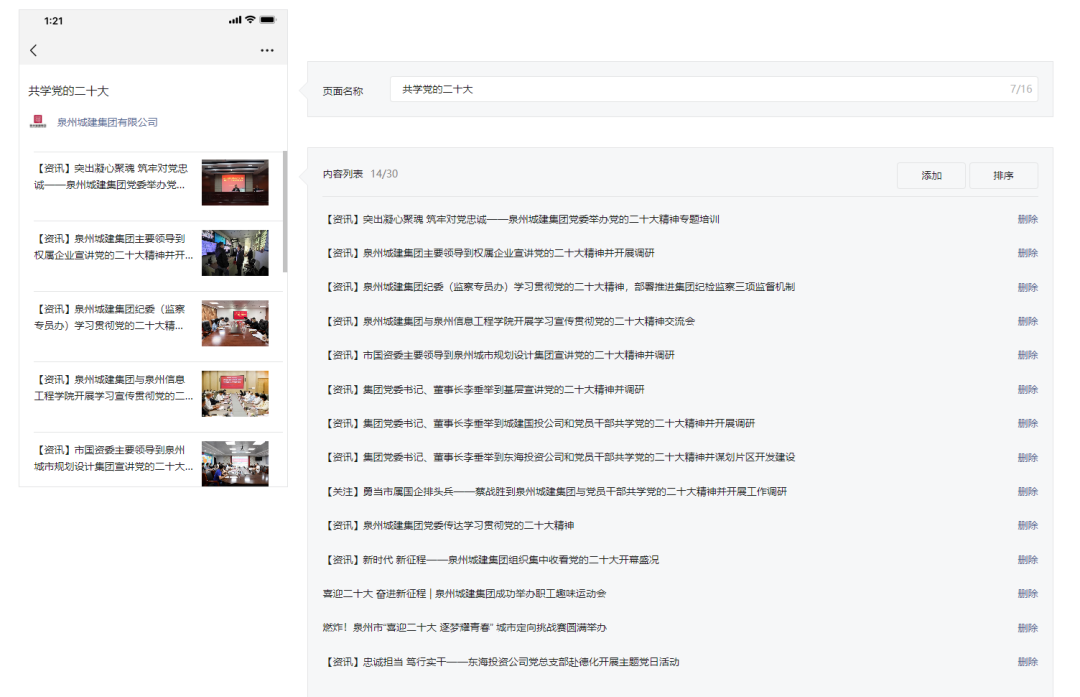
Task: Click the 添加 button
Action: coord(931,175)
